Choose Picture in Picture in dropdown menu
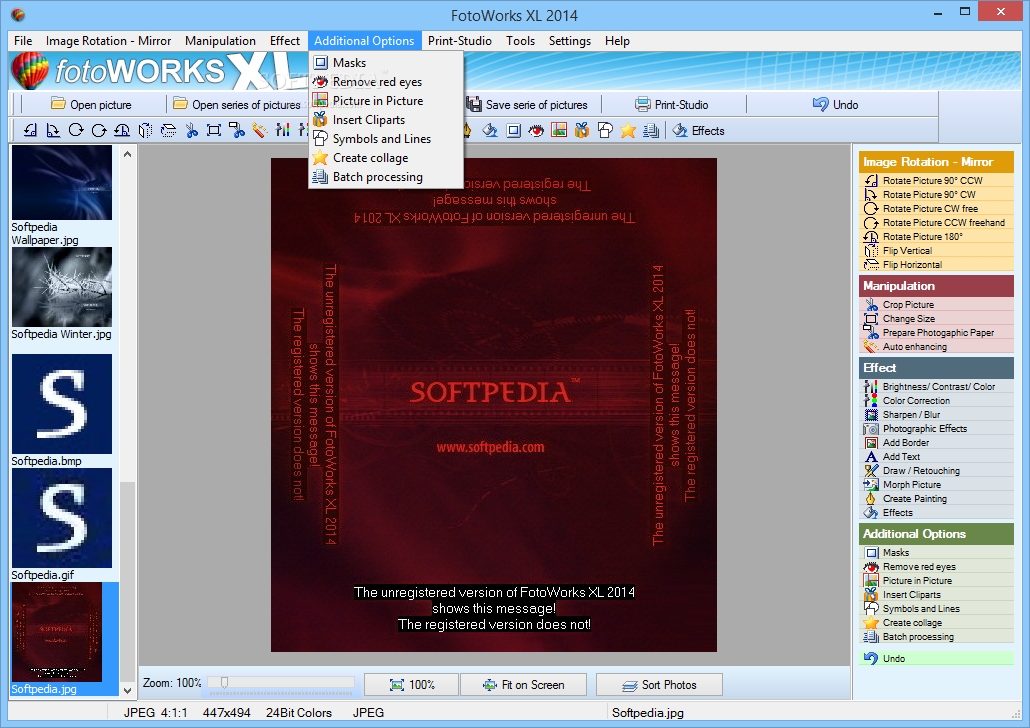Image resolution: width=1030 pixels, height=728 pixels. coord(386,101)
